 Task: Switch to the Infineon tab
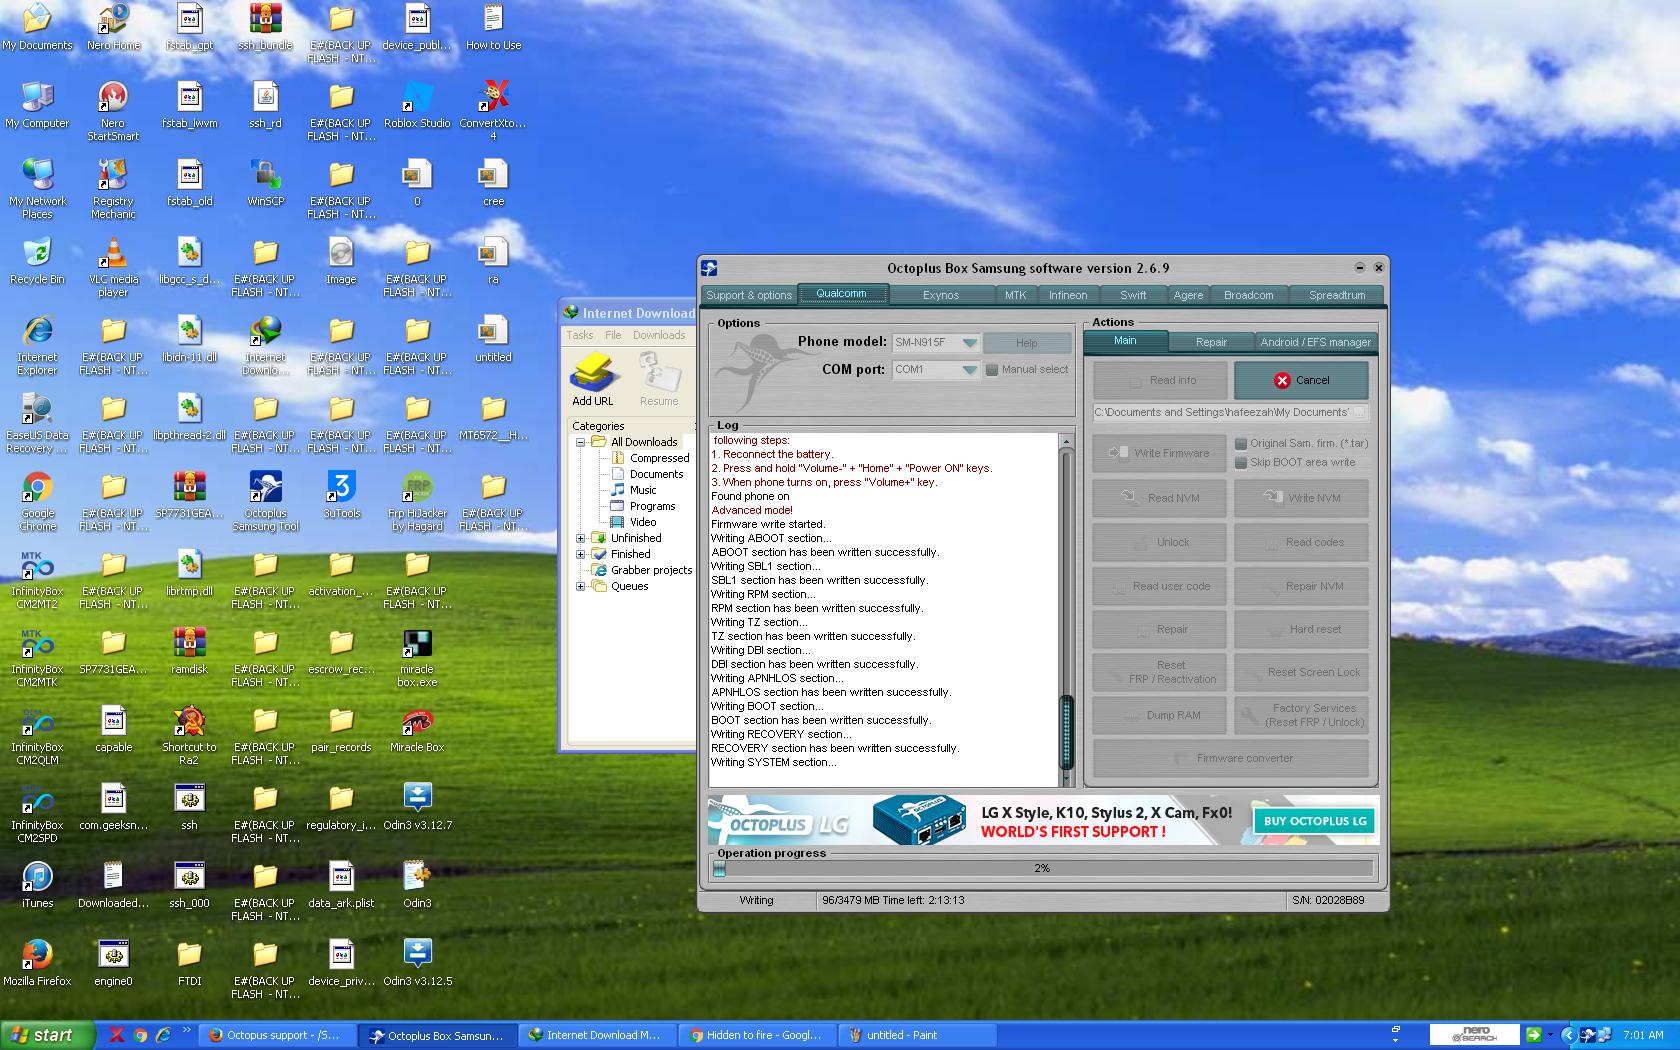[1068, 295]
